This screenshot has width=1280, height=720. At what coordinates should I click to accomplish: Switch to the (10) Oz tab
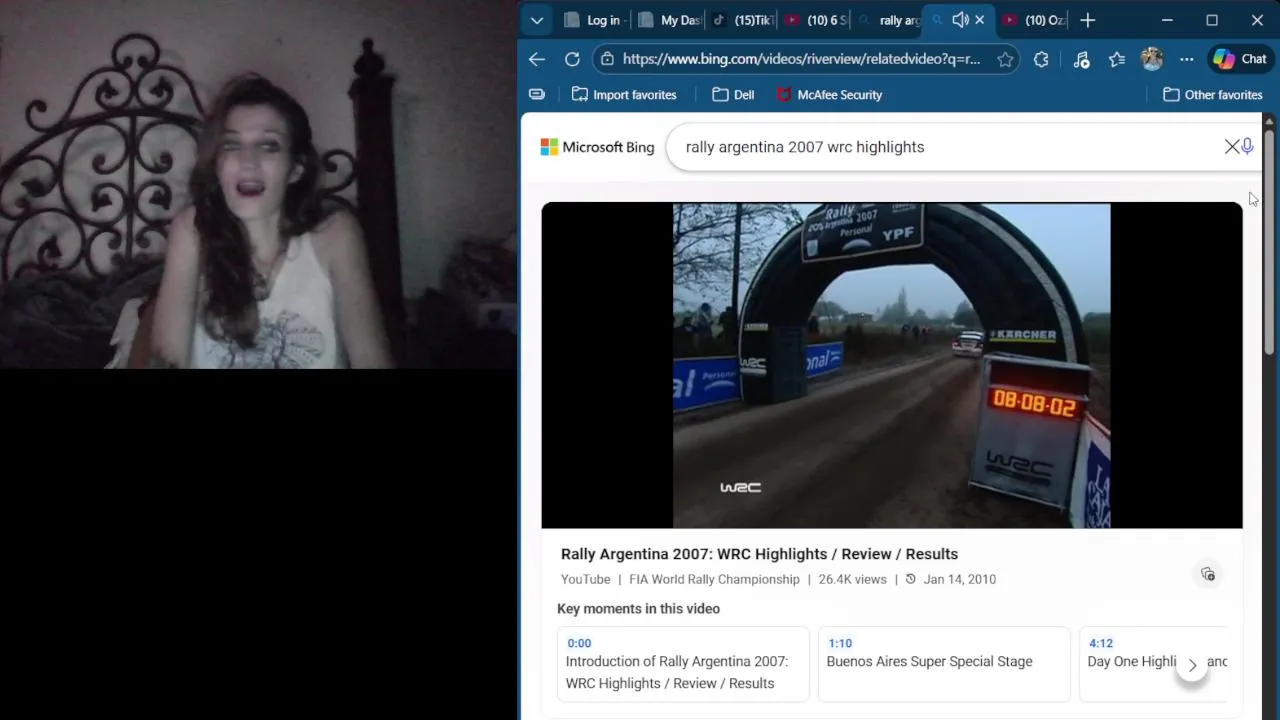tap(1034, 20)
